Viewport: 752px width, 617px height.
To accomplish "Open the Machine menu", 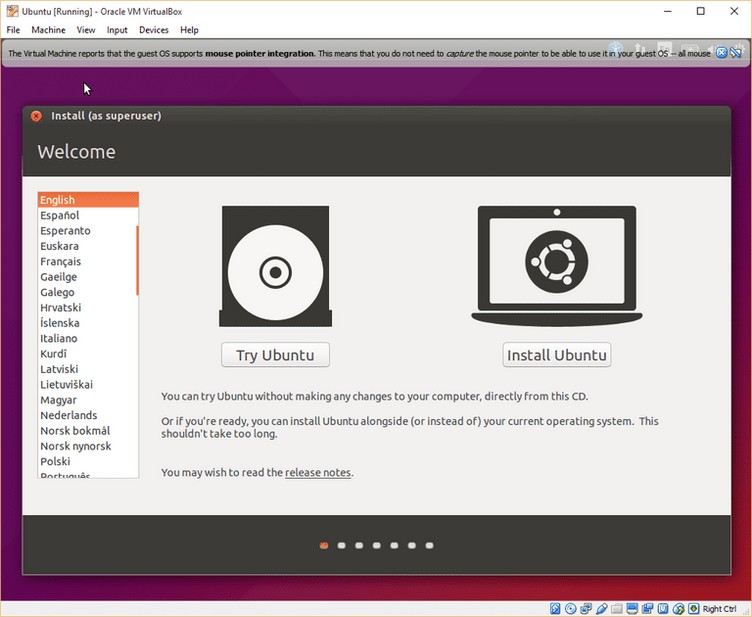I will pos(48,30).
